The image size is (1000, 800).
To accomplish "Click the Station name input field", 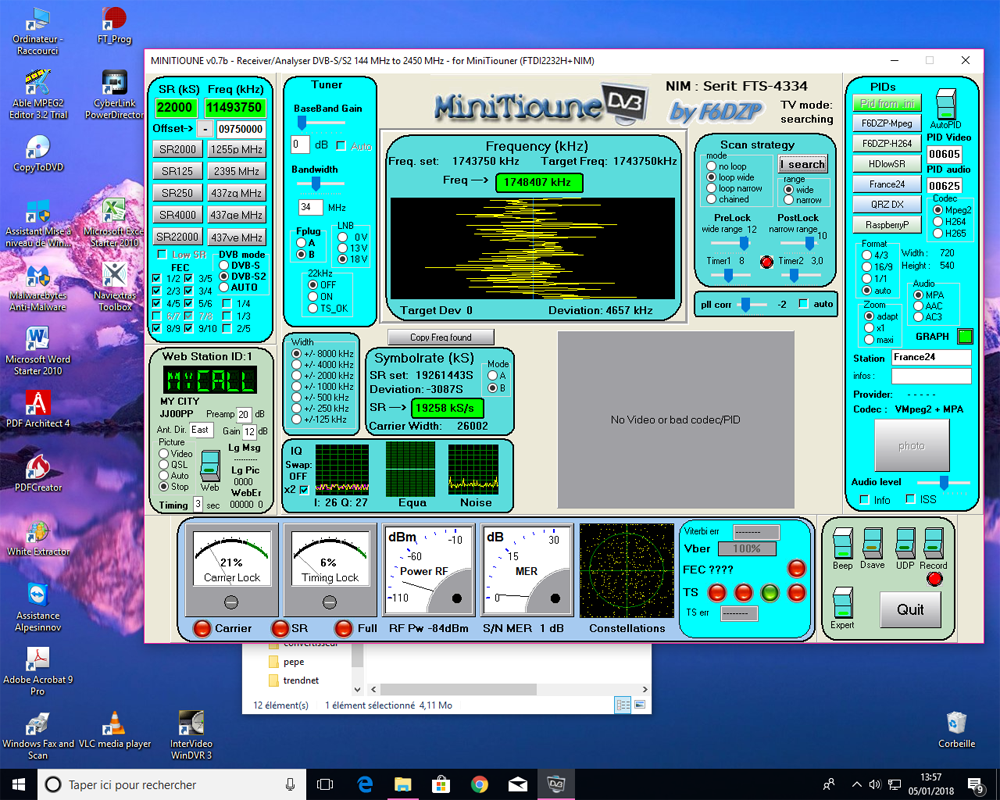I will 931,357.
